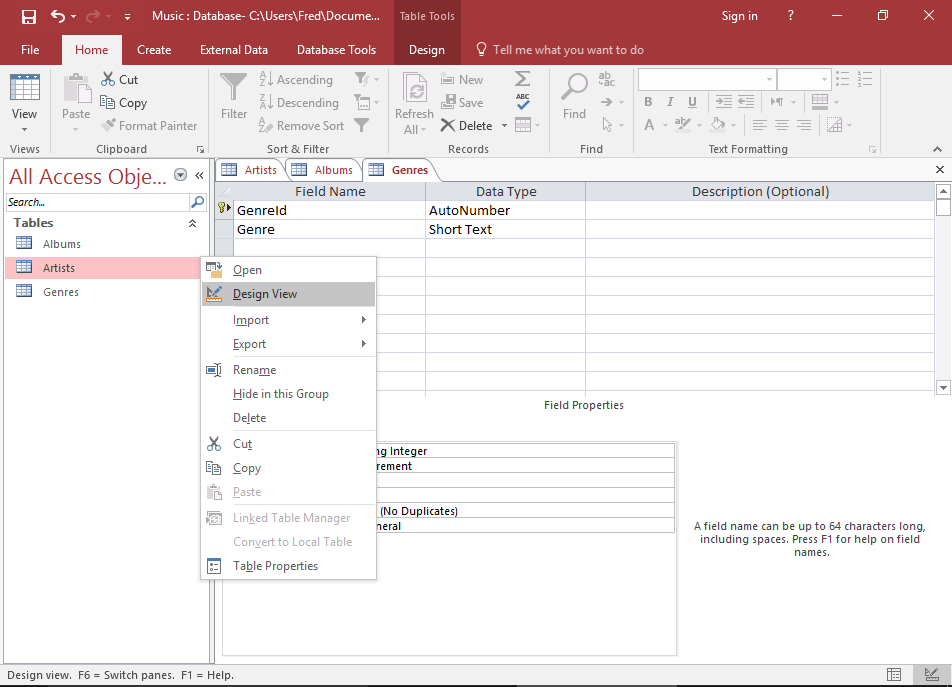Choose Design View from the context menu
This screenshot has height=687, width=952.
pos(289,294)
